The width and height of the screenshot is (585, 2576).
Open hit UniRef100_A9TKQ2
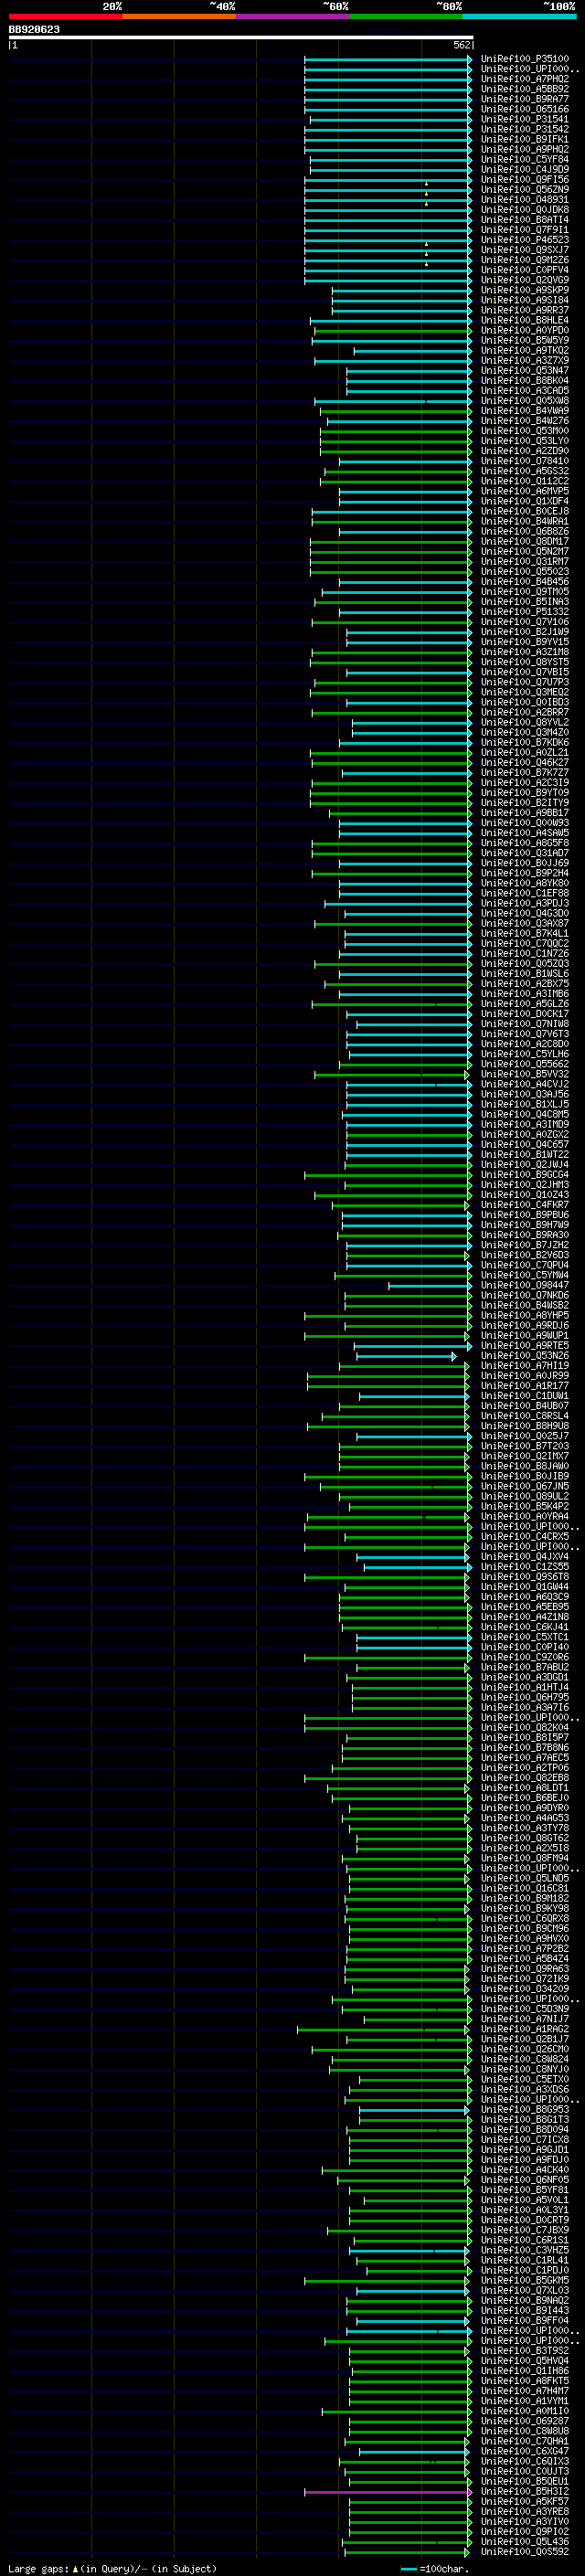[524, 350]
